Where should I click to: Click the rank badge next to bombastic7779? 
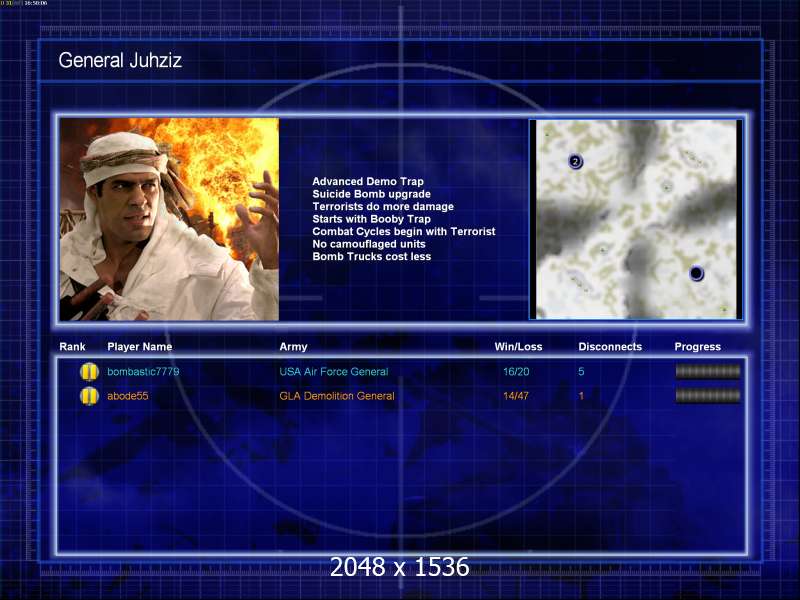tap(89, 371)
